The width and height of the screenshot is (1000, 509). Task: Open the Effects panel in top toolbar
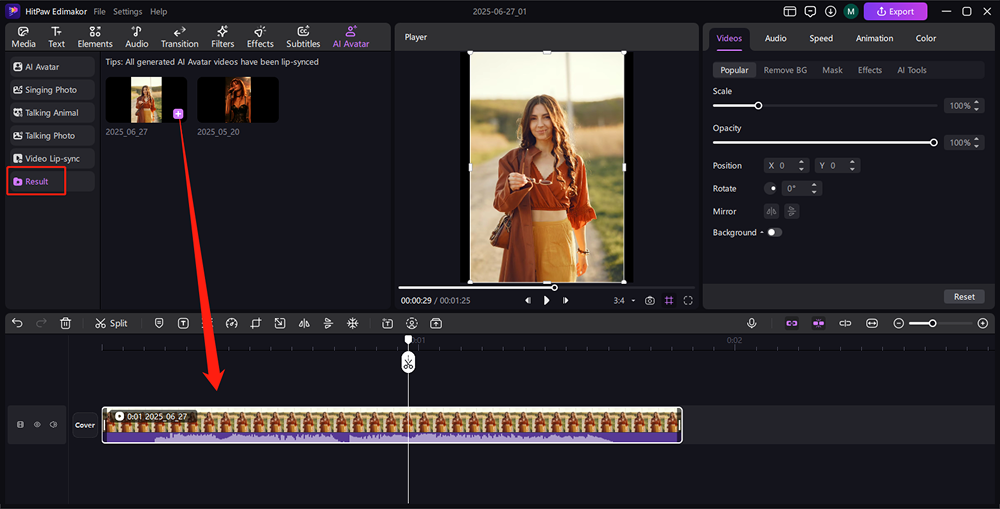[x=260, y=37]
